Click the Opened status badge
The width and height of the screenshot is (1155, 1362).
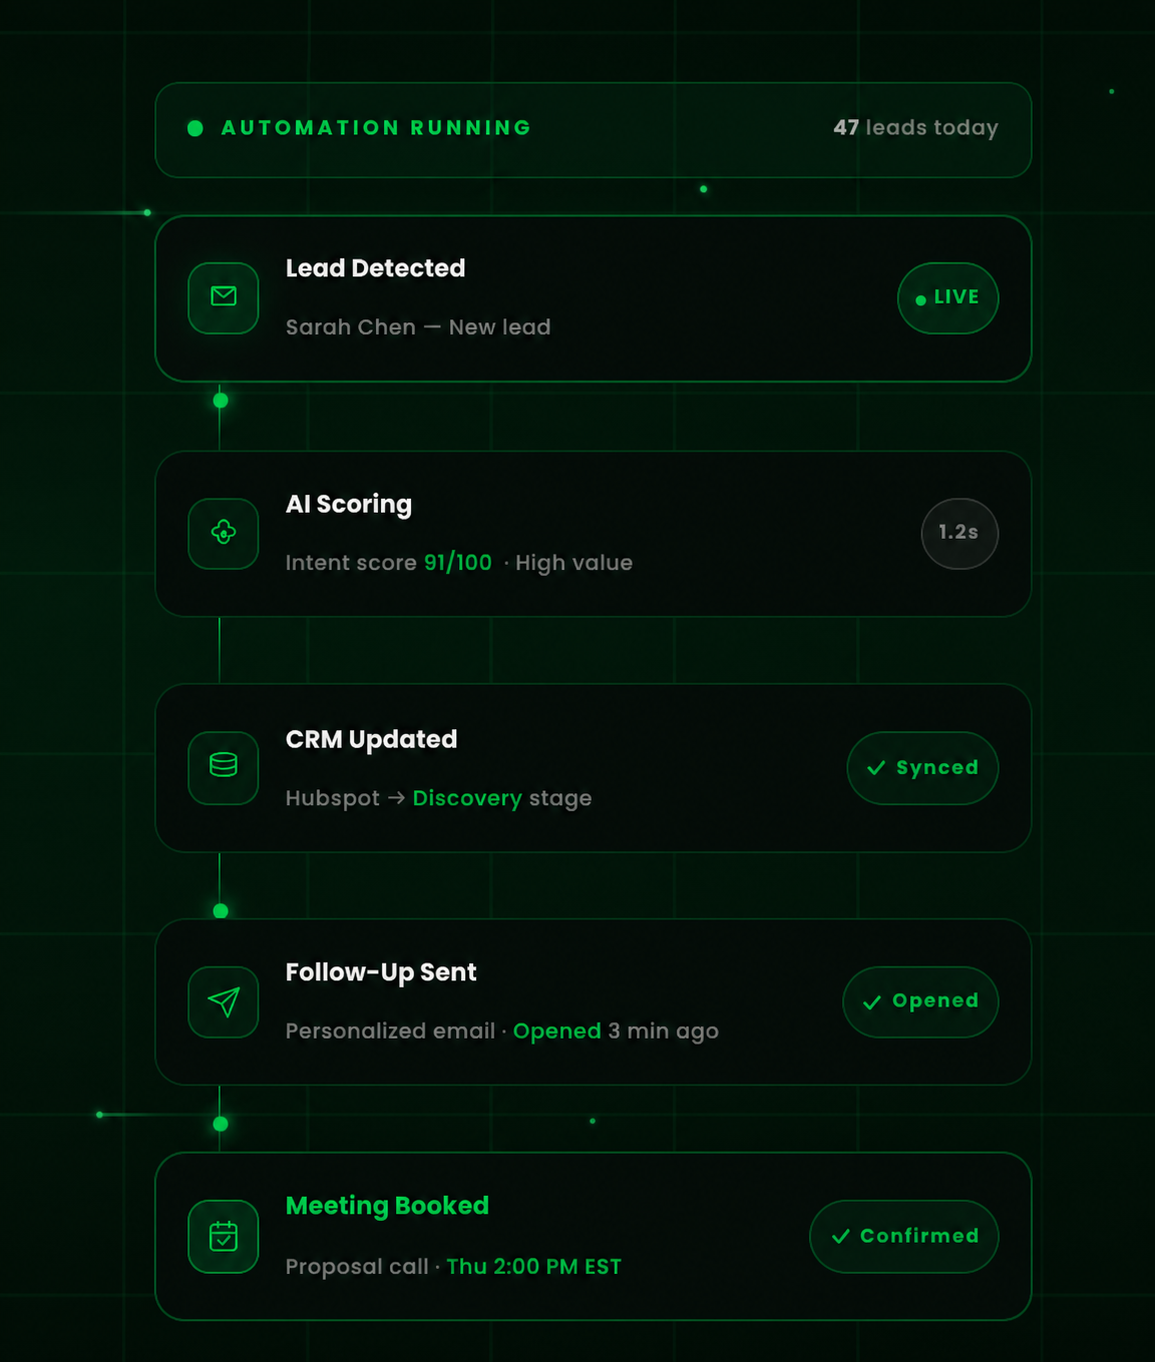click(920, 1002)
